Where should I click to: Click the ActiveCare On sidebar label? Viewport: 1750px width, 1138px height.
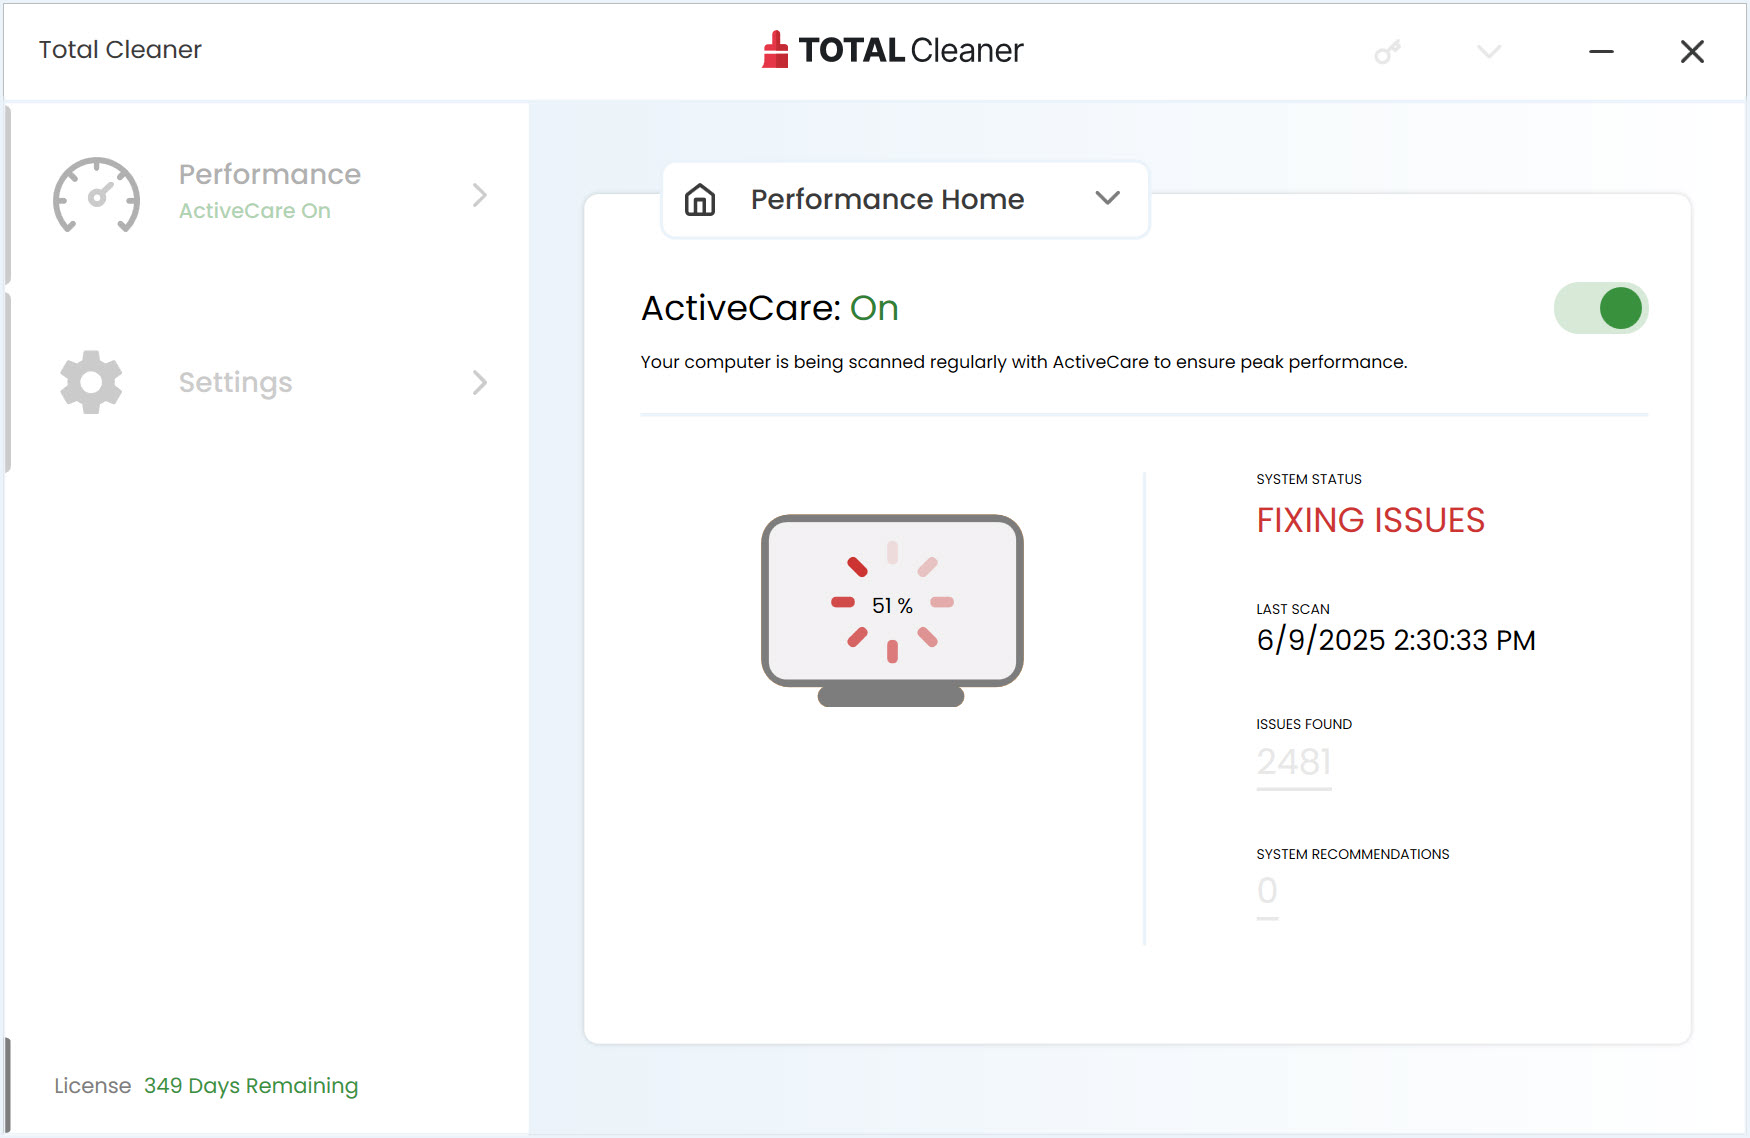pos(255,211)
